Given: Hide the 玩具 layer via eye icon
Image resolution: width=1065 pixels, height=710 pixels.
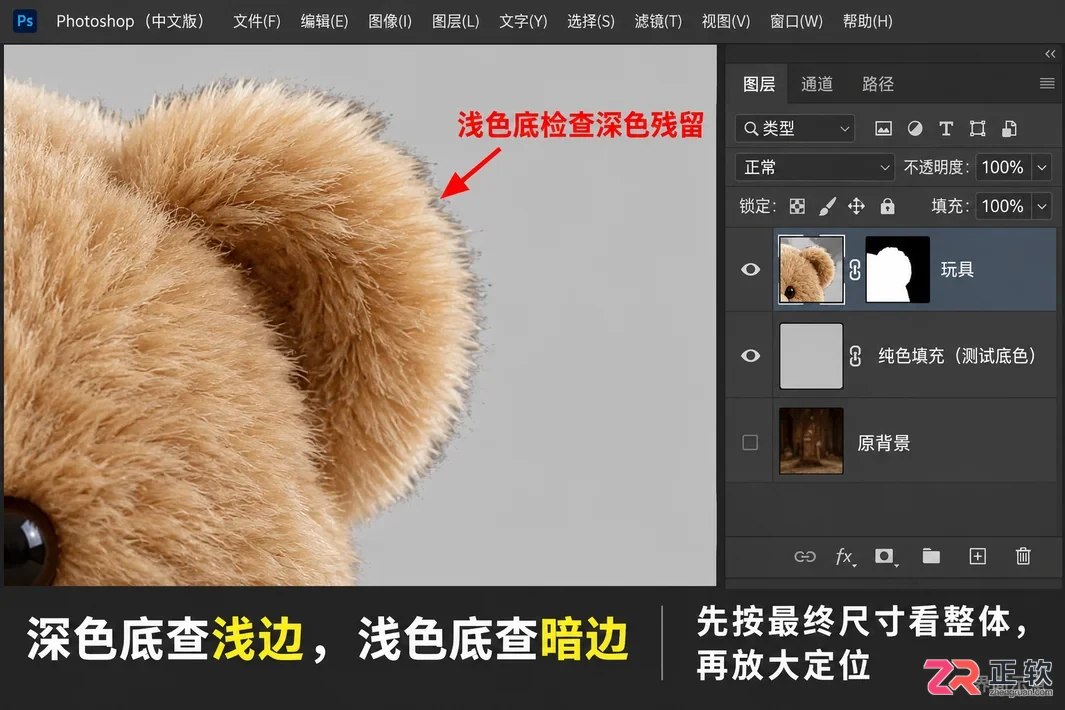Looking at the screenshot, I should coord(751,270).
